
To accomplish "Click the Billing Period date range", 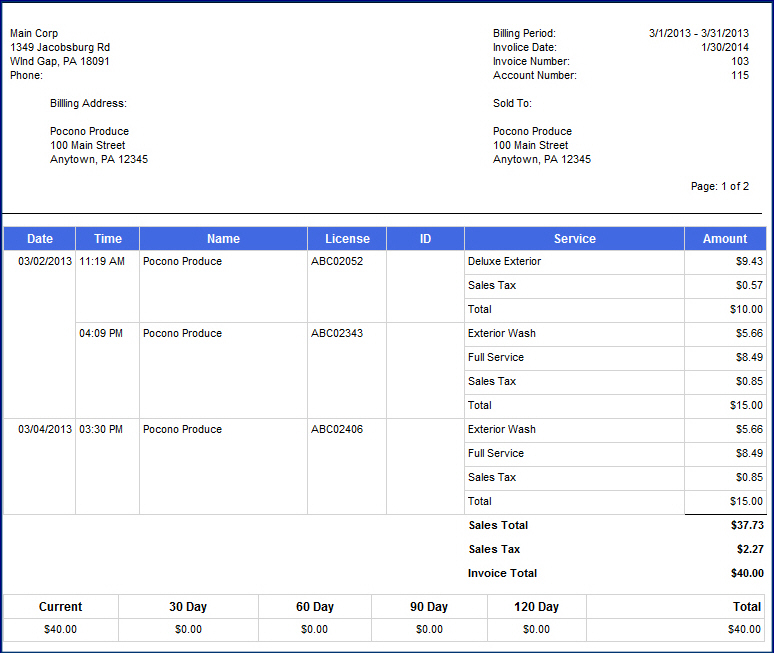I will (x=698, y=33).
